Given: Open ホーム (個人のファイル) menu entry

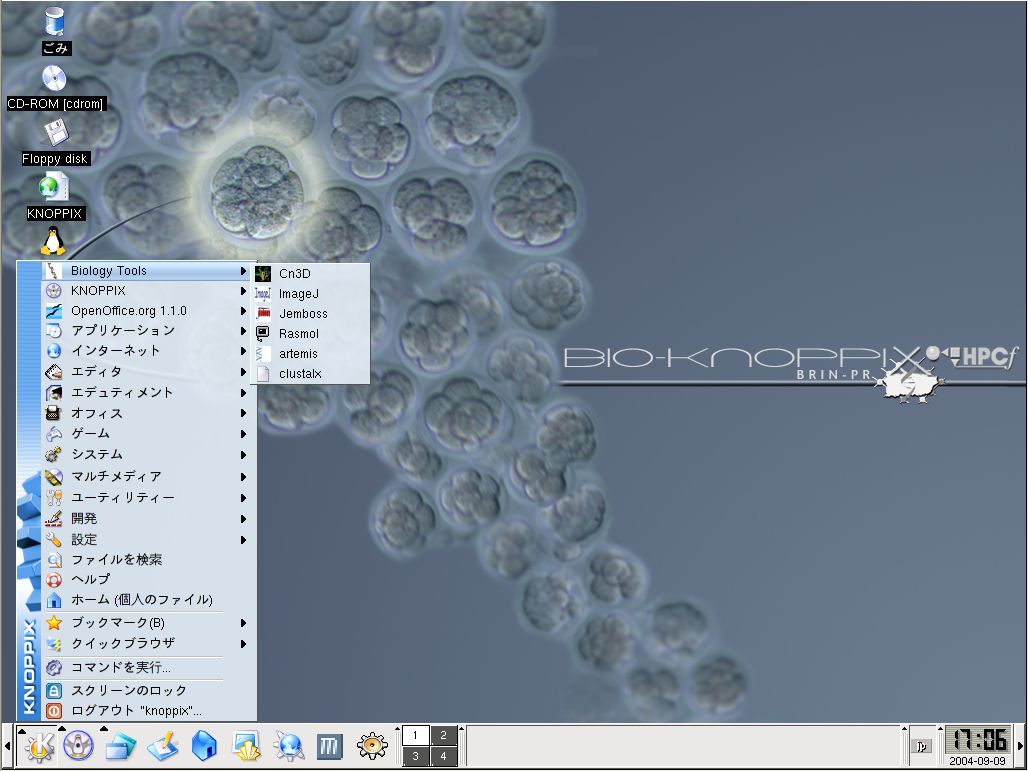Looking at the screenshot, I should coord(149,600).
